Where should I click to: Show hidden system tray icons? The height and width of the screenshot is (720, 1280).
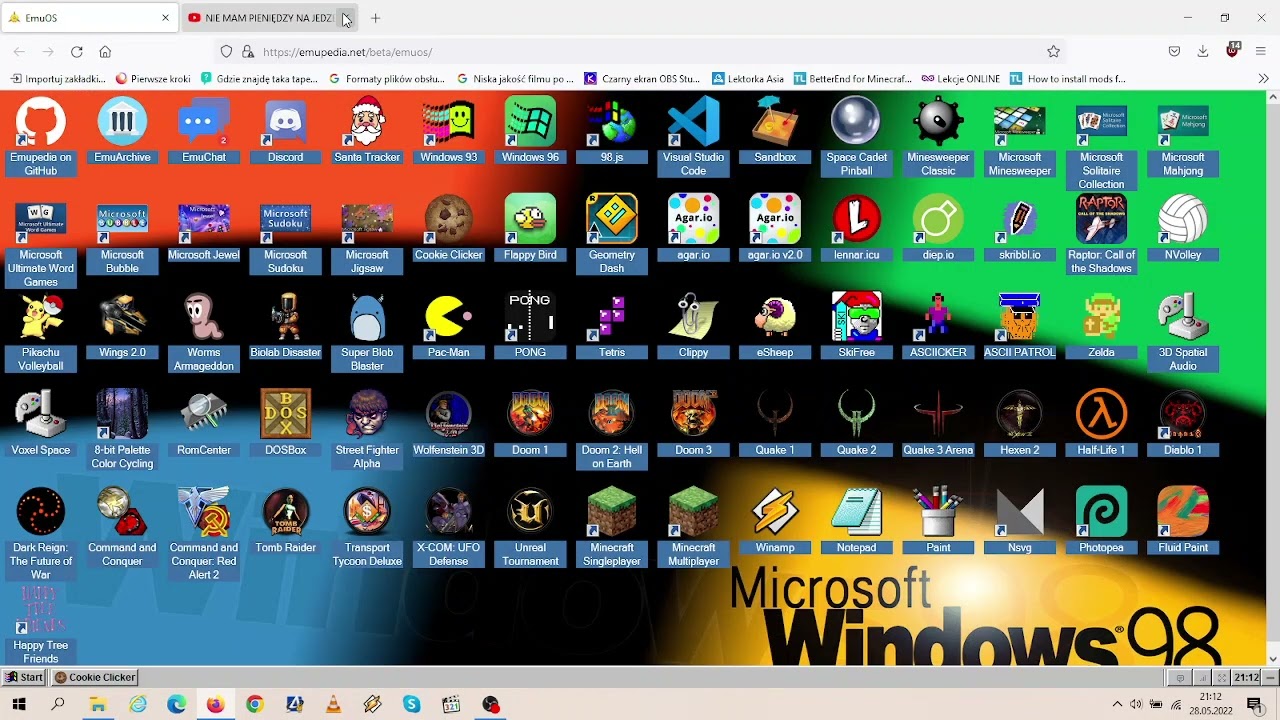pyautogui.click(x=1117, y=705)
